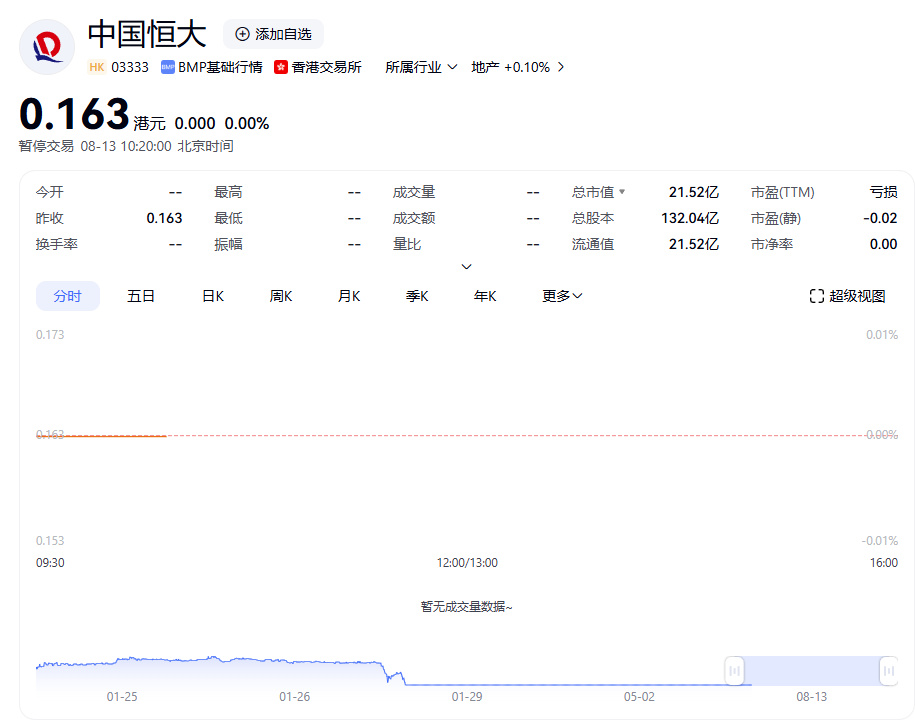
Task: Click the 换手率 label
Action: tap(57, 244)
